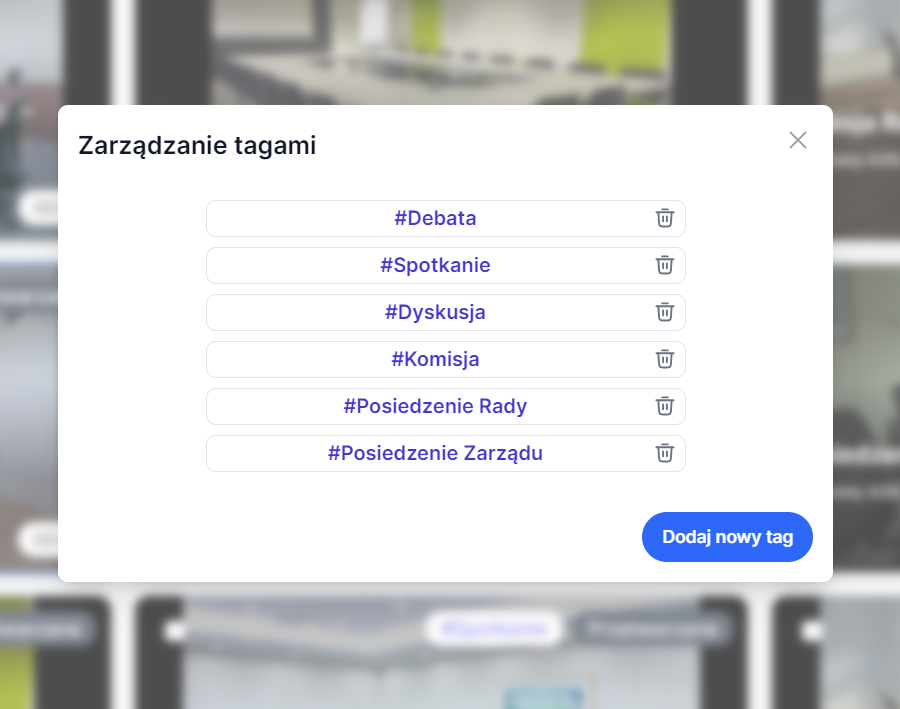Image resolution: width=900 pixels, height=709 pixels.
Task: Select the #Debata tag label
Action: tap(435, 218)
